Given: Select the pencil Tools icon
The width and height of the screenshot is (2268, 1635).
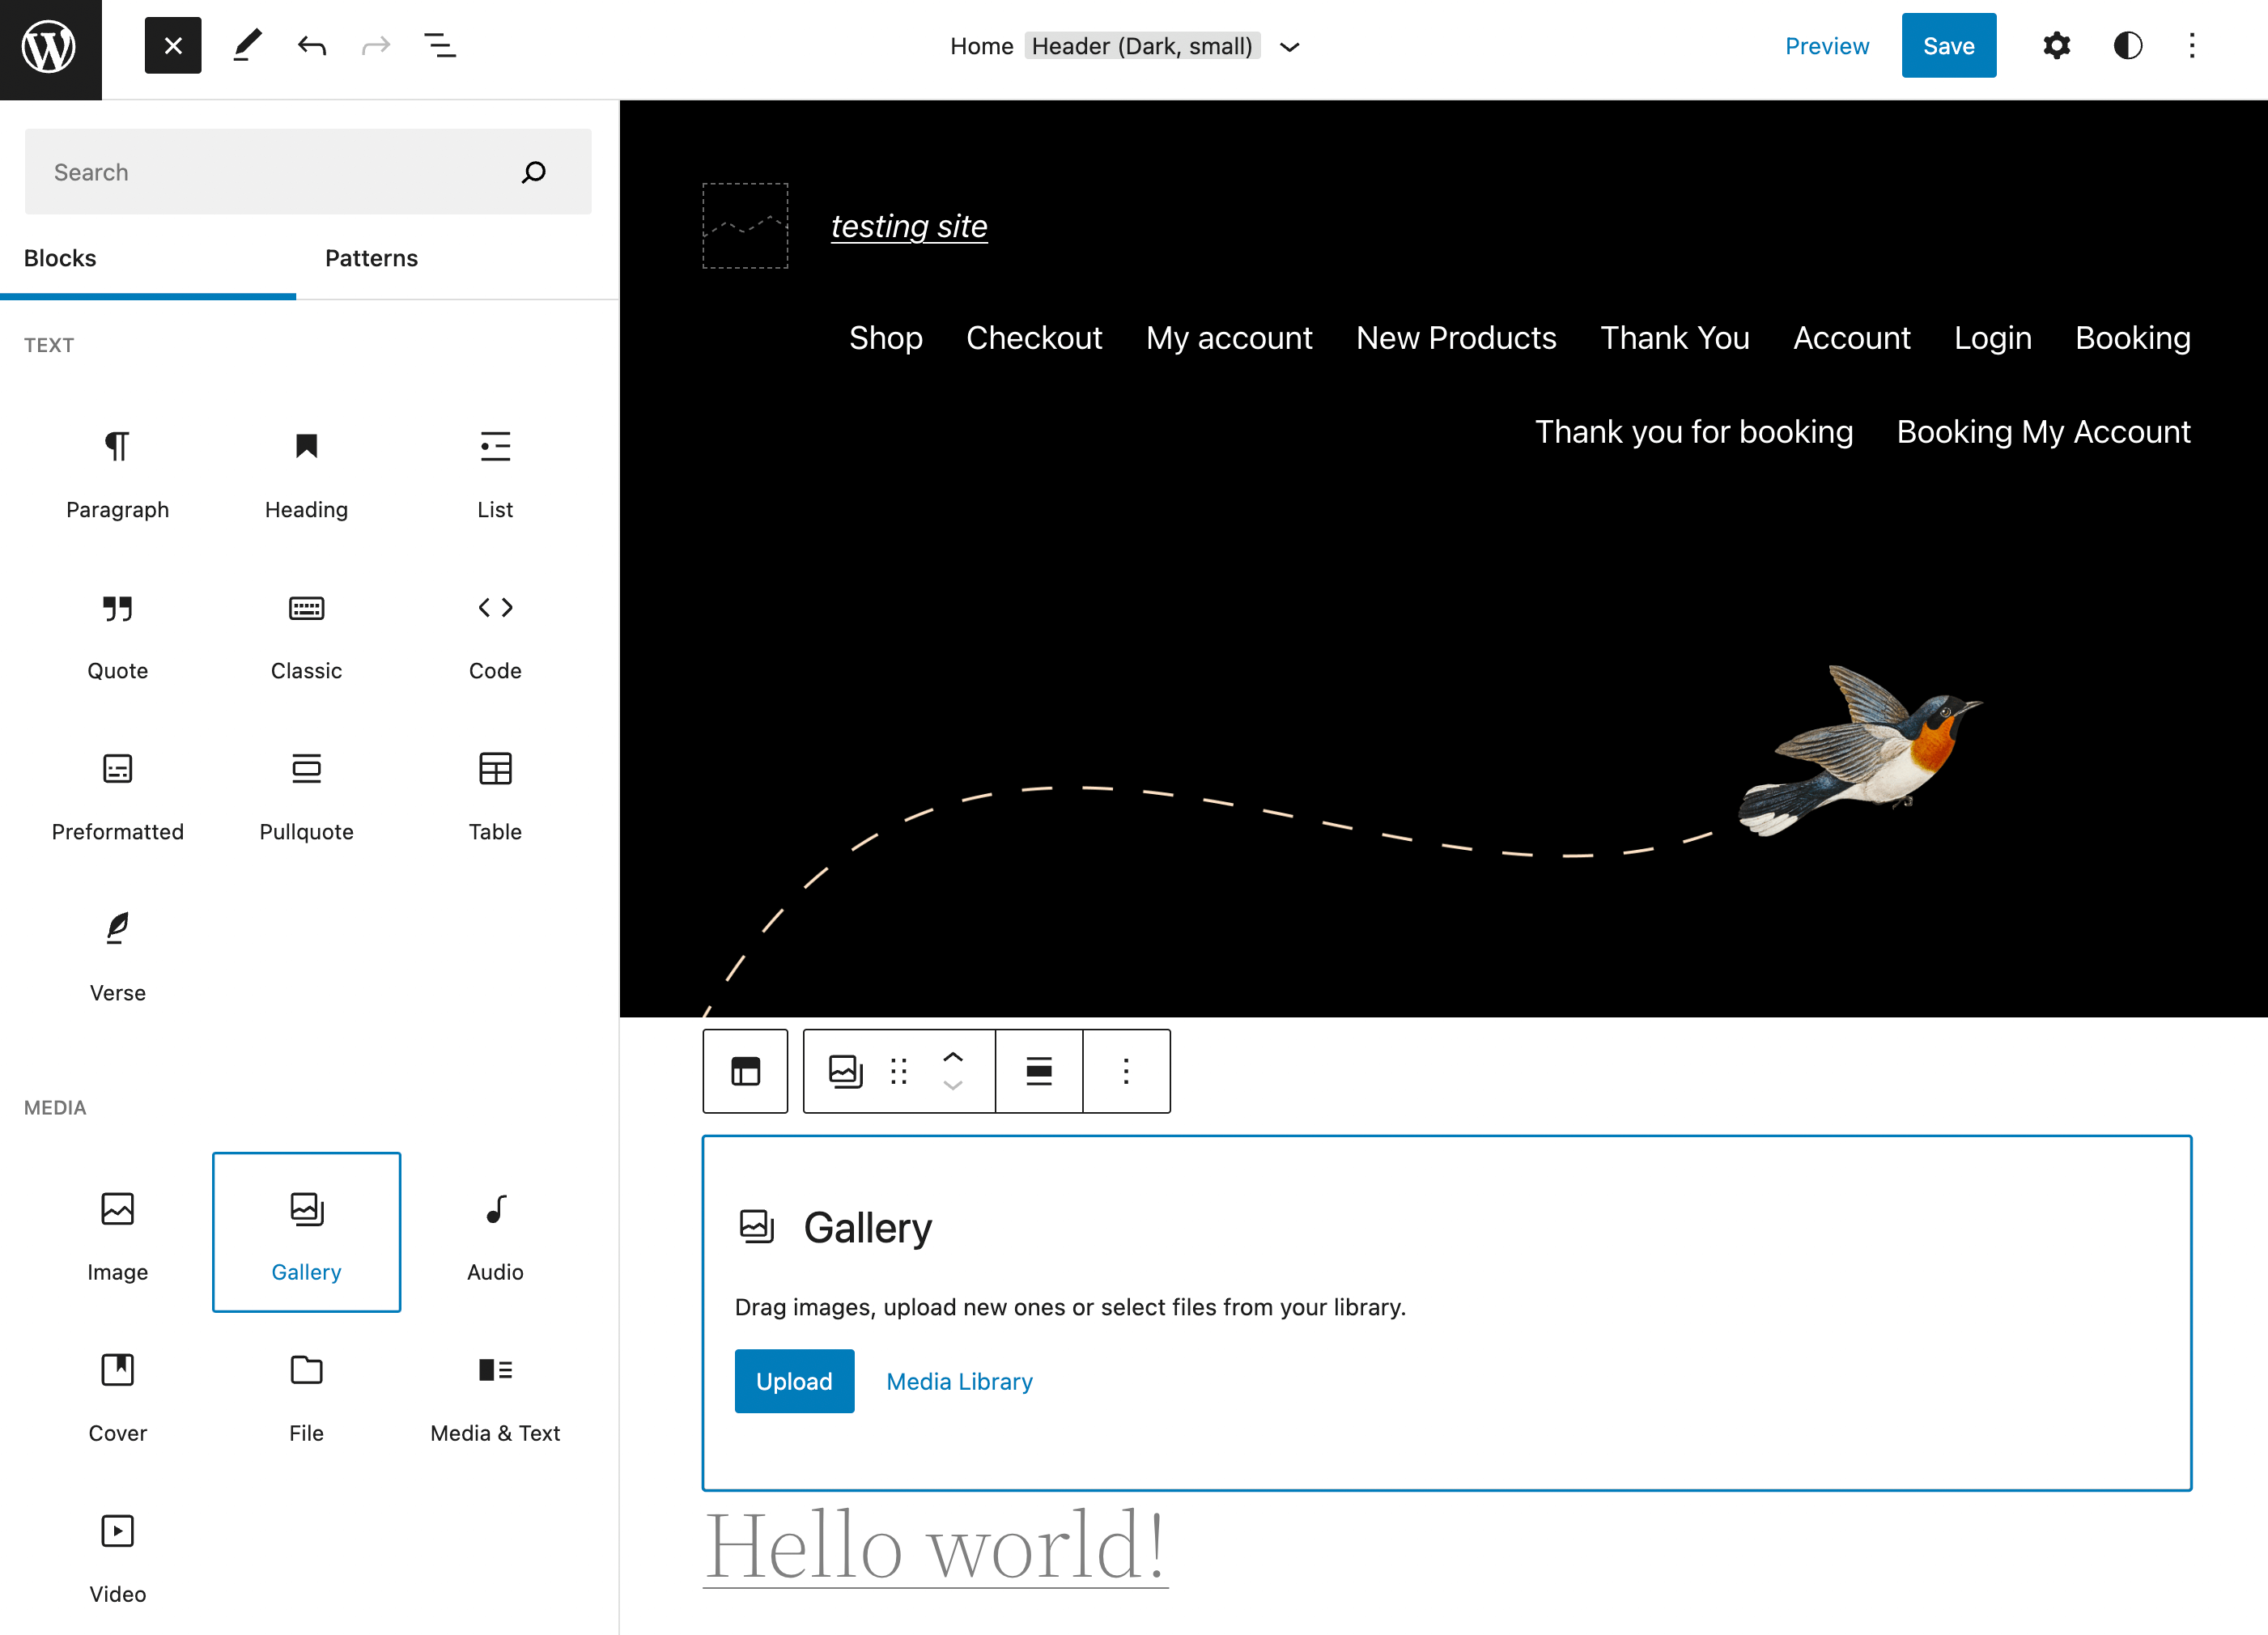Looking at the screenshot, I should tap(247, 46).
